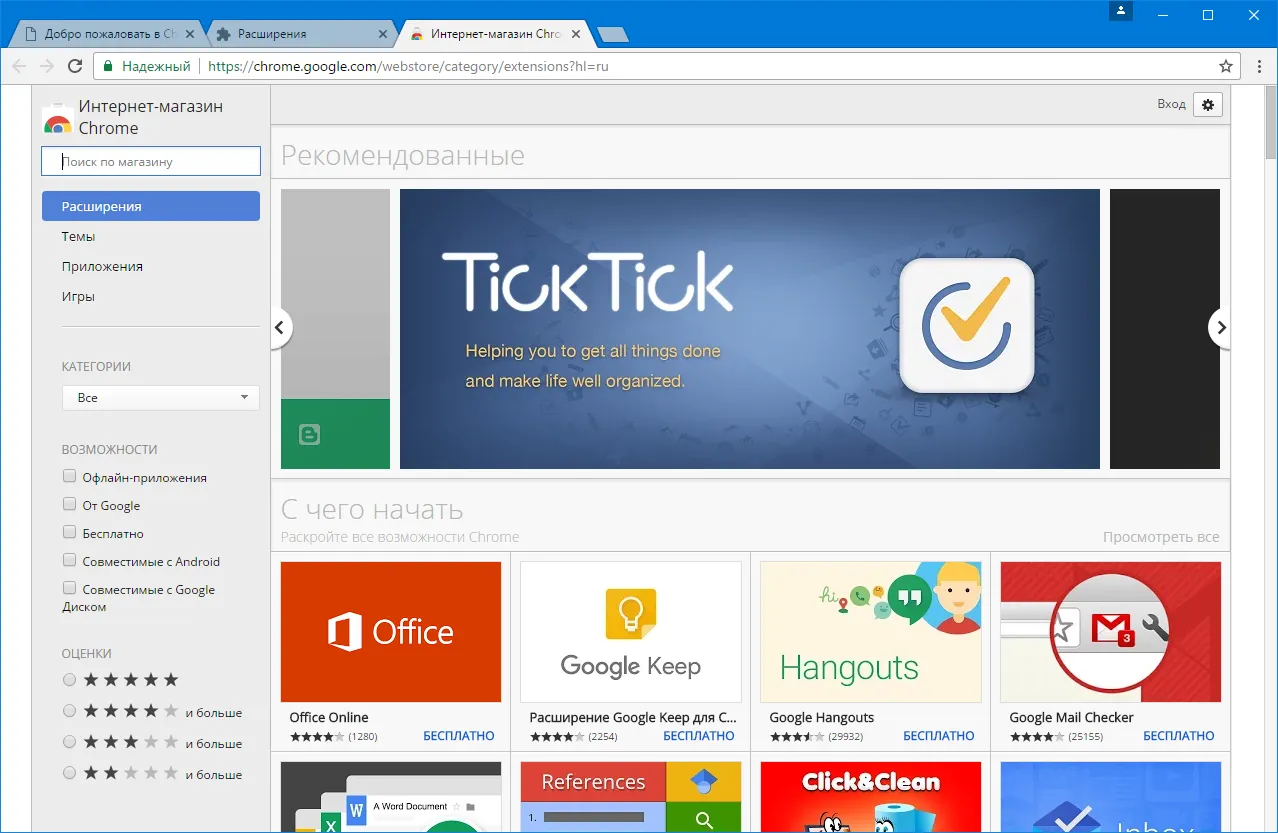The height and width of the screenshot is (833, 1278).
Task: Select four stars и больше rating
Action: 69,711
